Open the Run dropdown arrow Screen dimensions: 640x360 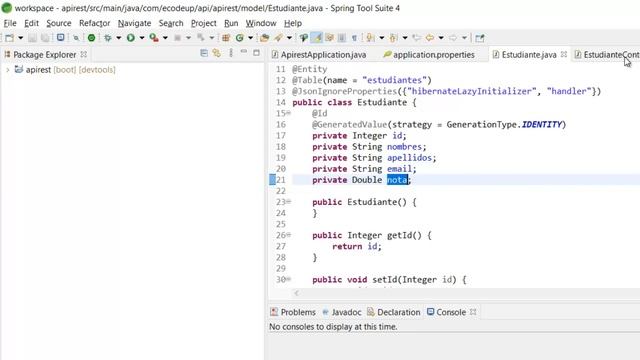(x=142, y=38)
